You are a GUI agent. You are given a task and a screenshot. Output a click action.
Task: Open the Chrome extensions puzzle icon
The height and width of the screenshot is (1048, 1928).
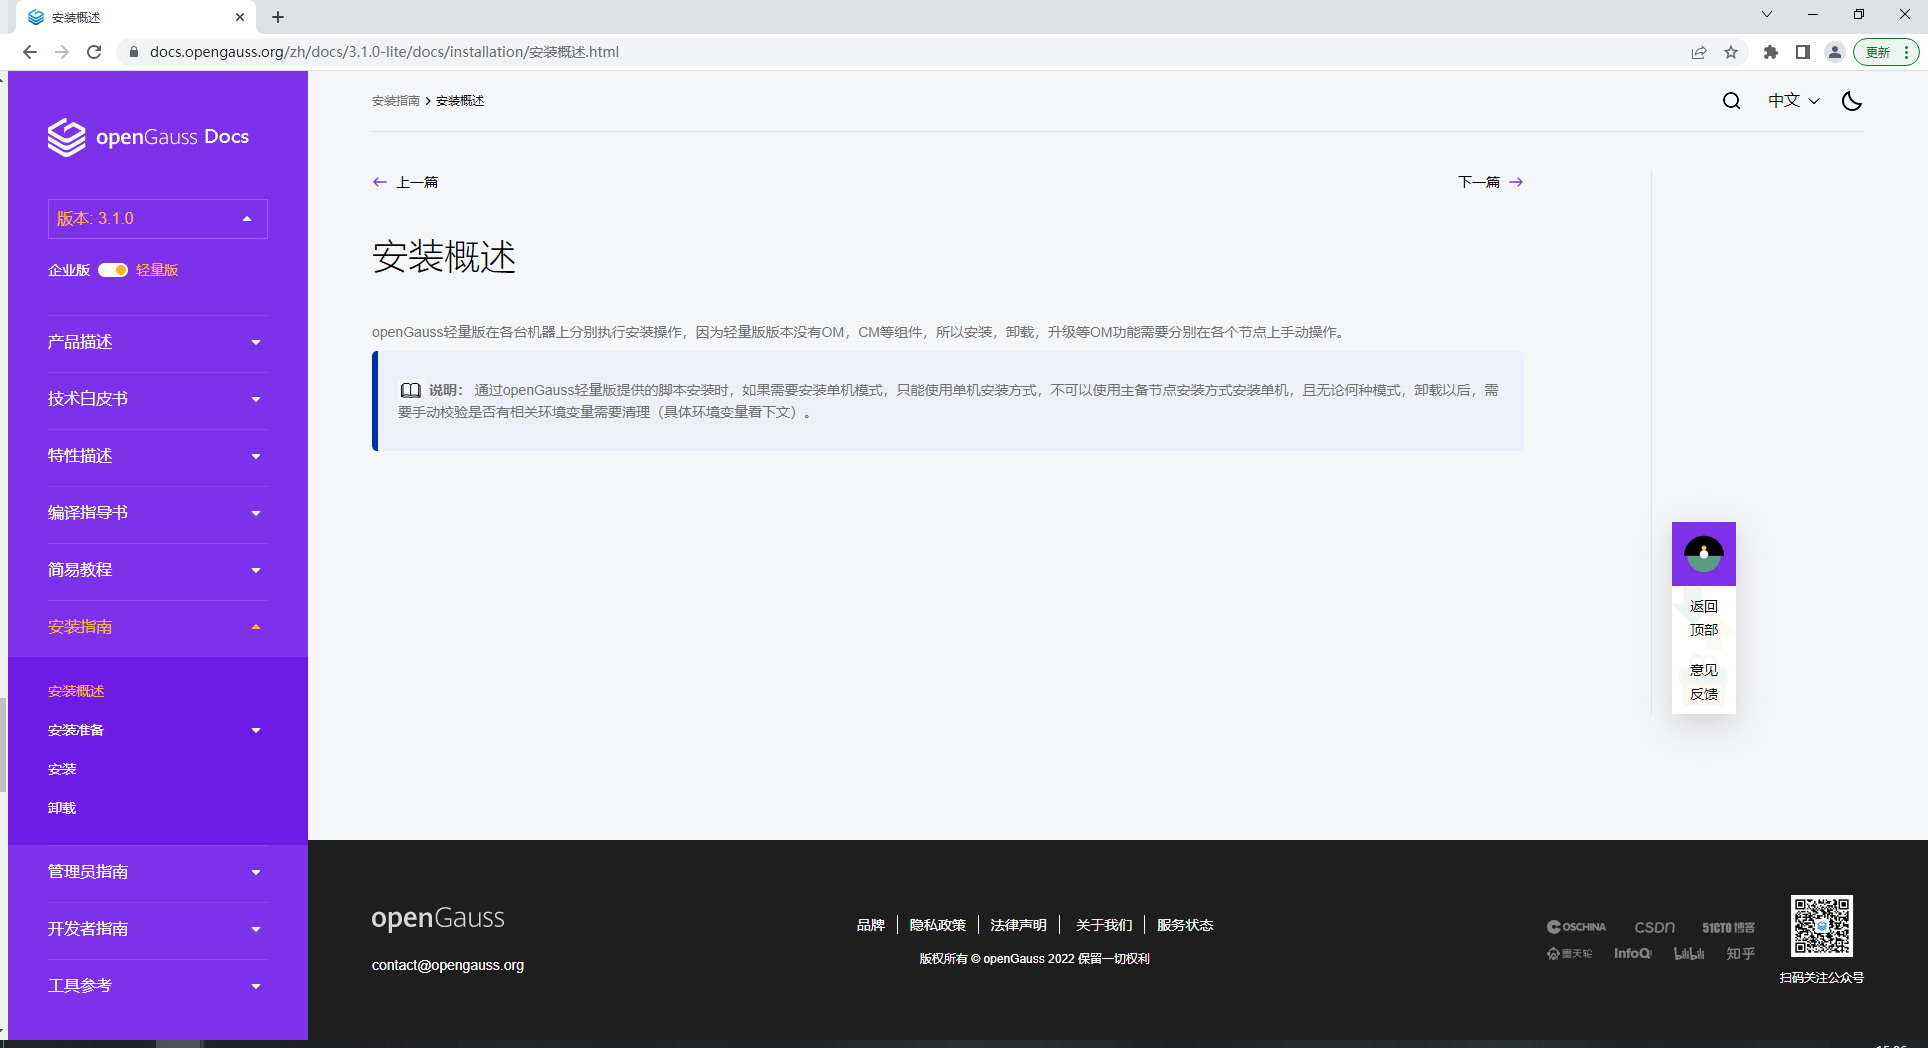[1771, 52]
